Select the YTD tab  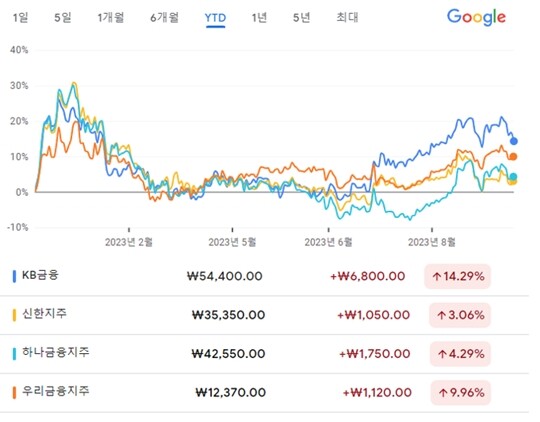tap(215, 18)
